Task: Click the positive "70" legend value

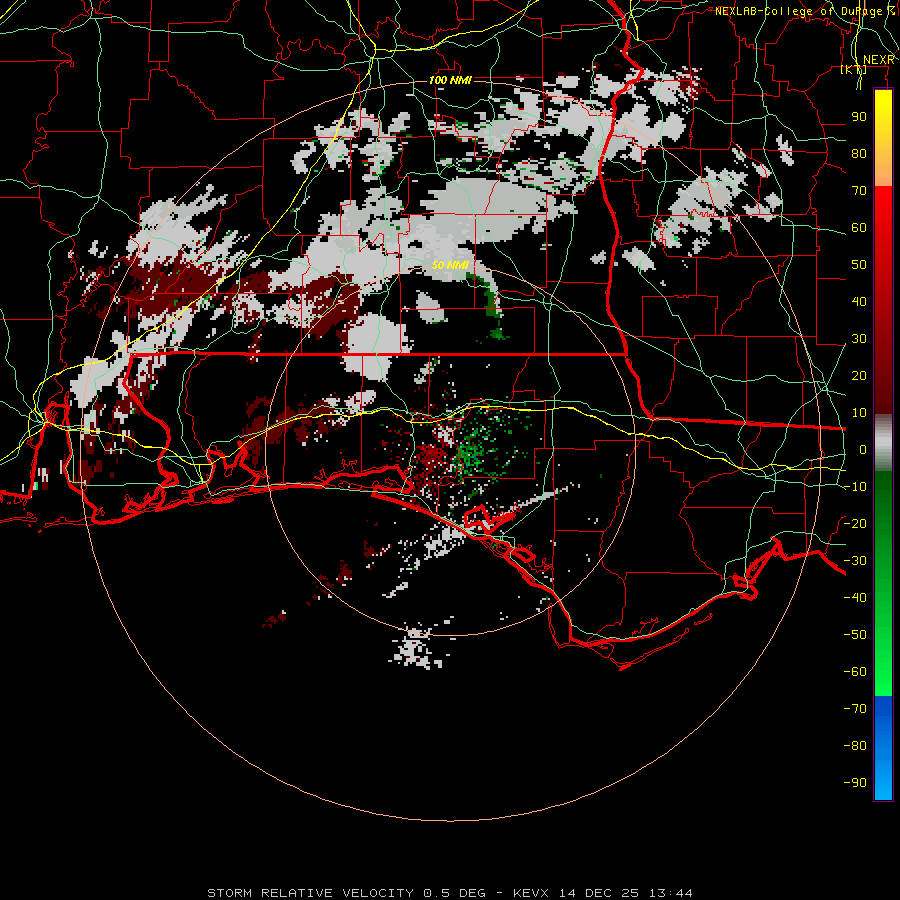Action: tap(859, 191)
